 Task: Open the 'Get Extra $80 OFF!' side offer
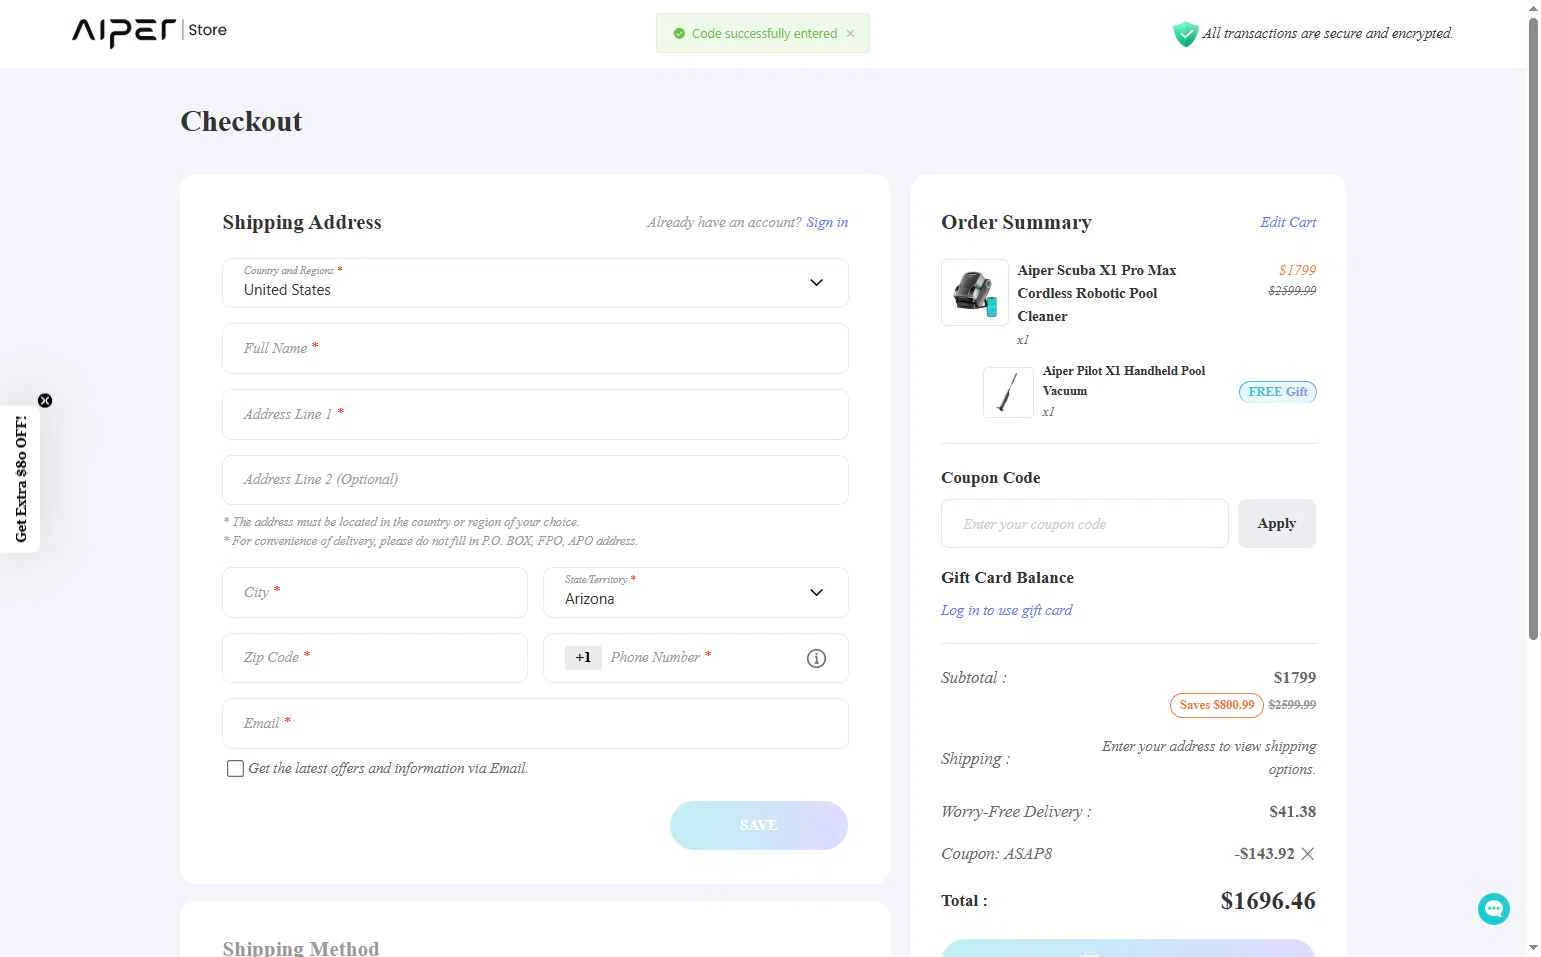(20, 479)
